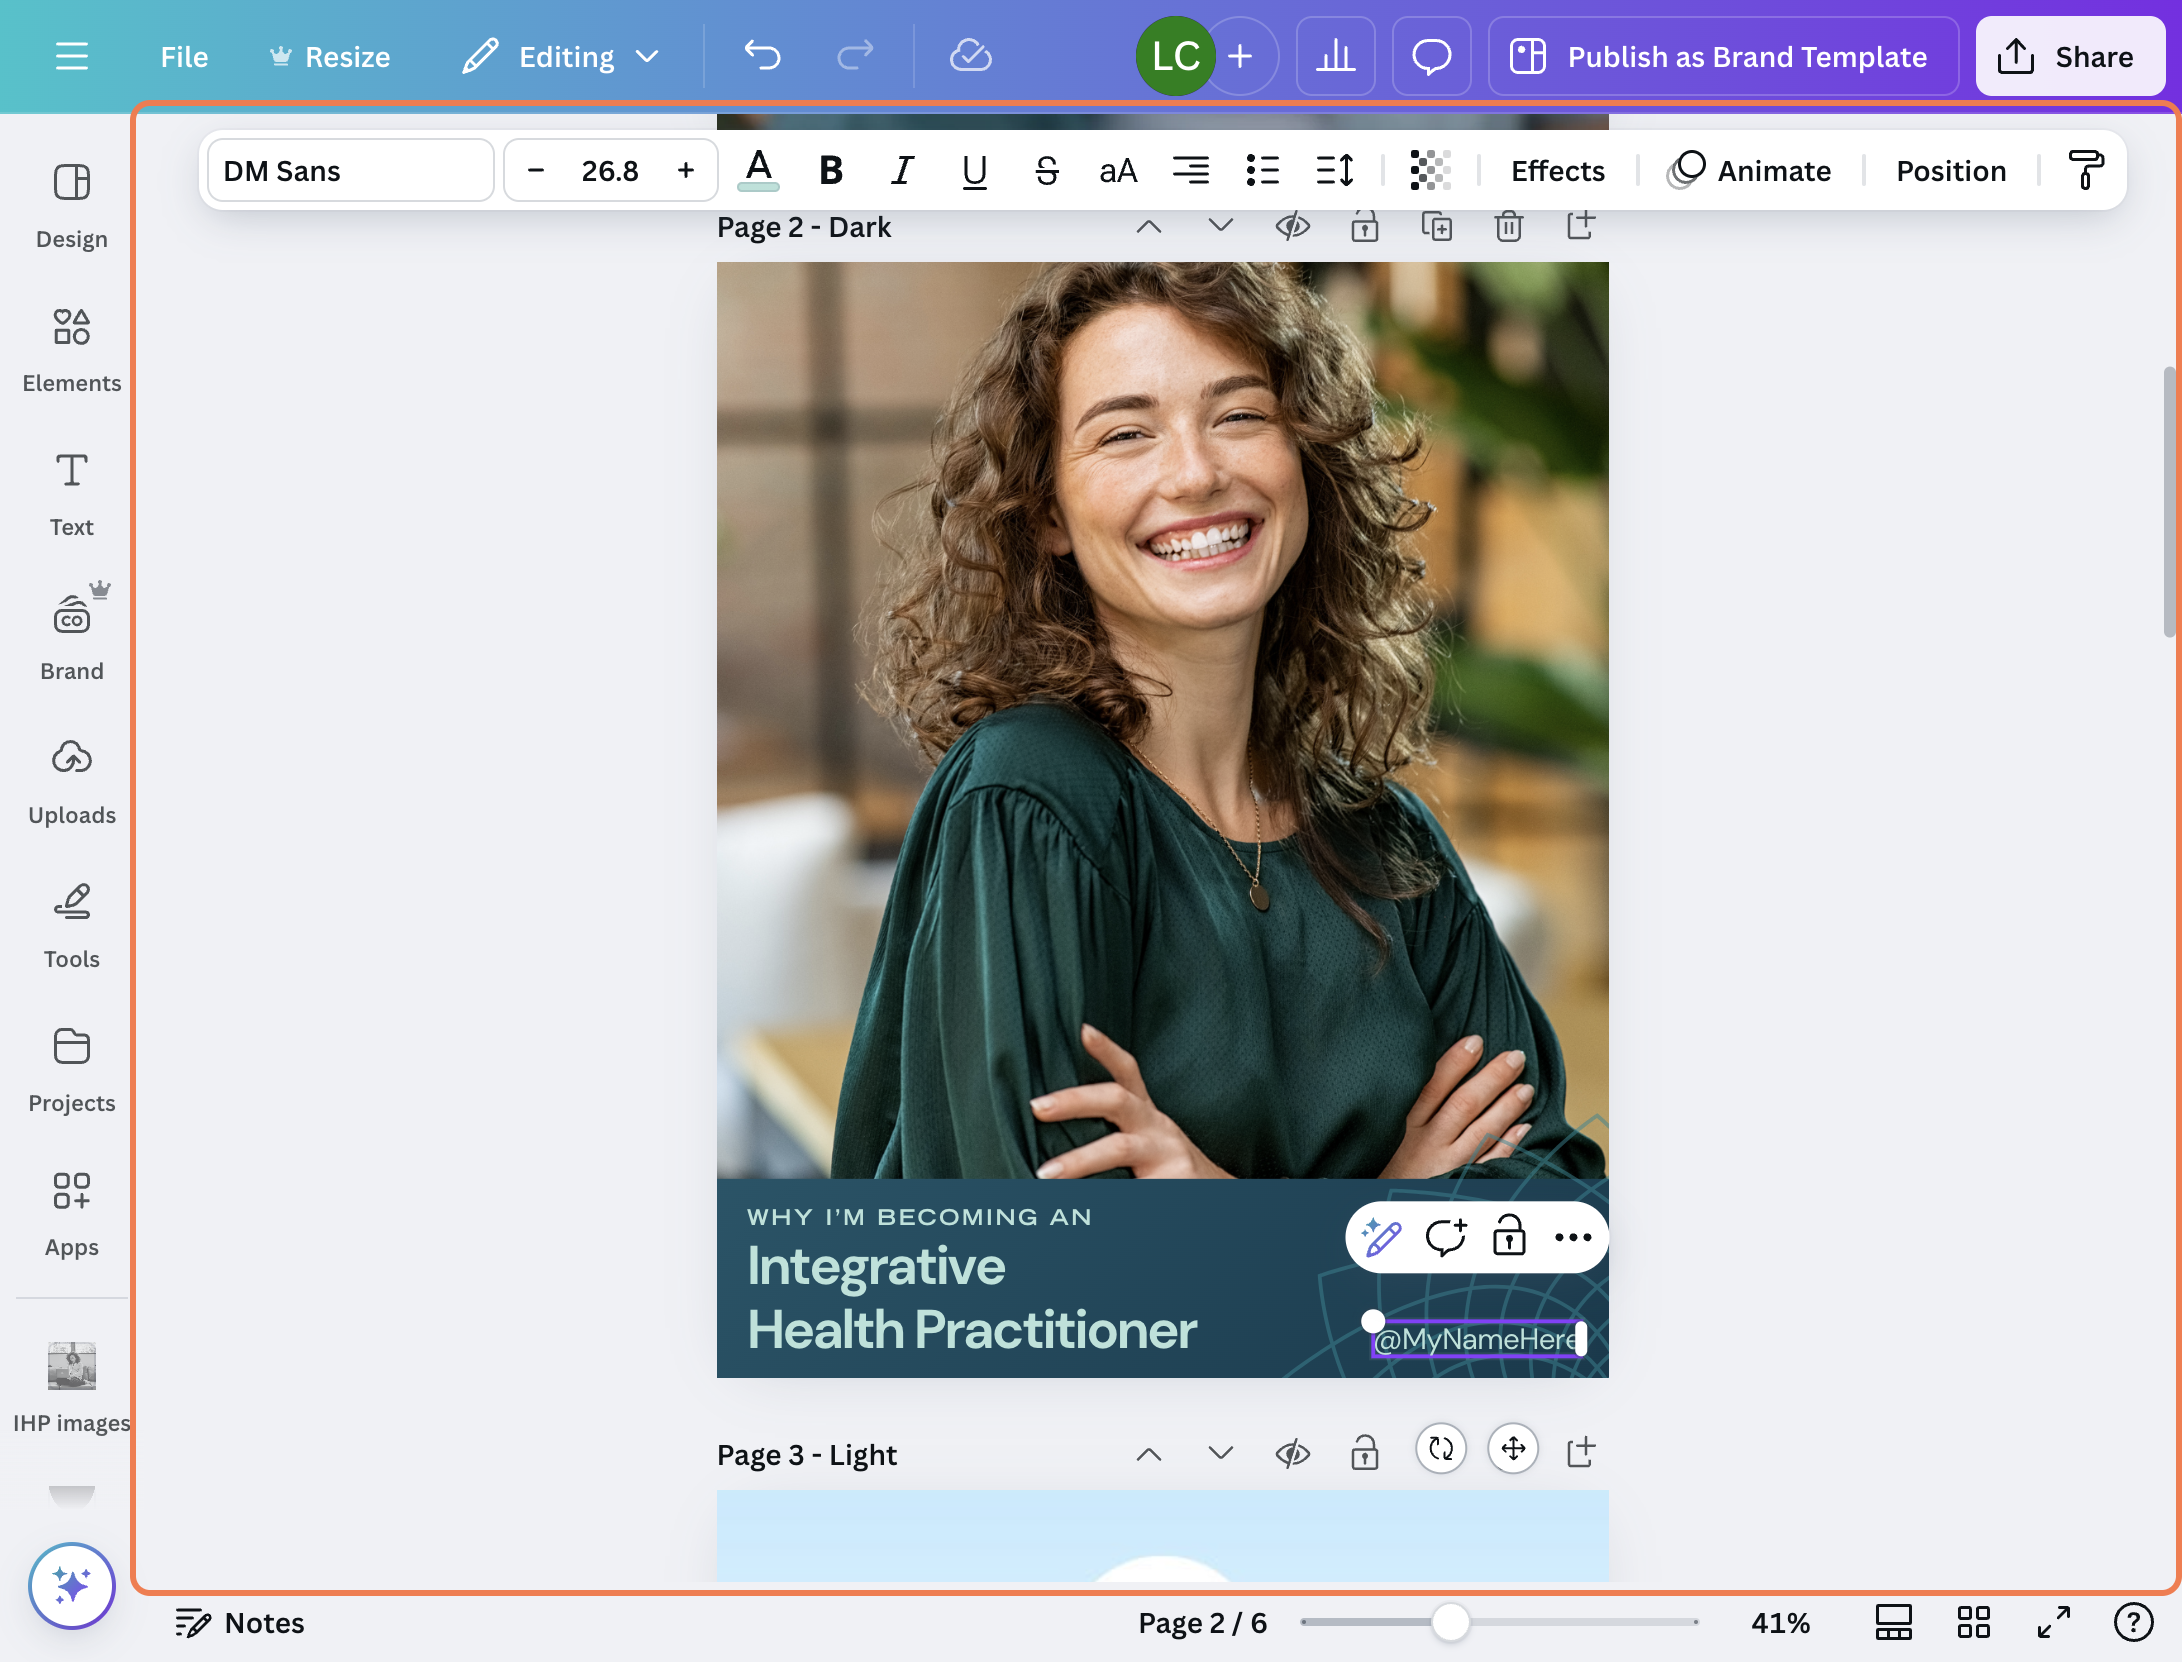Viewport: 2182px width, 1662px height.
Task: Toggle italic formatting
Action: tap(903, 171)
